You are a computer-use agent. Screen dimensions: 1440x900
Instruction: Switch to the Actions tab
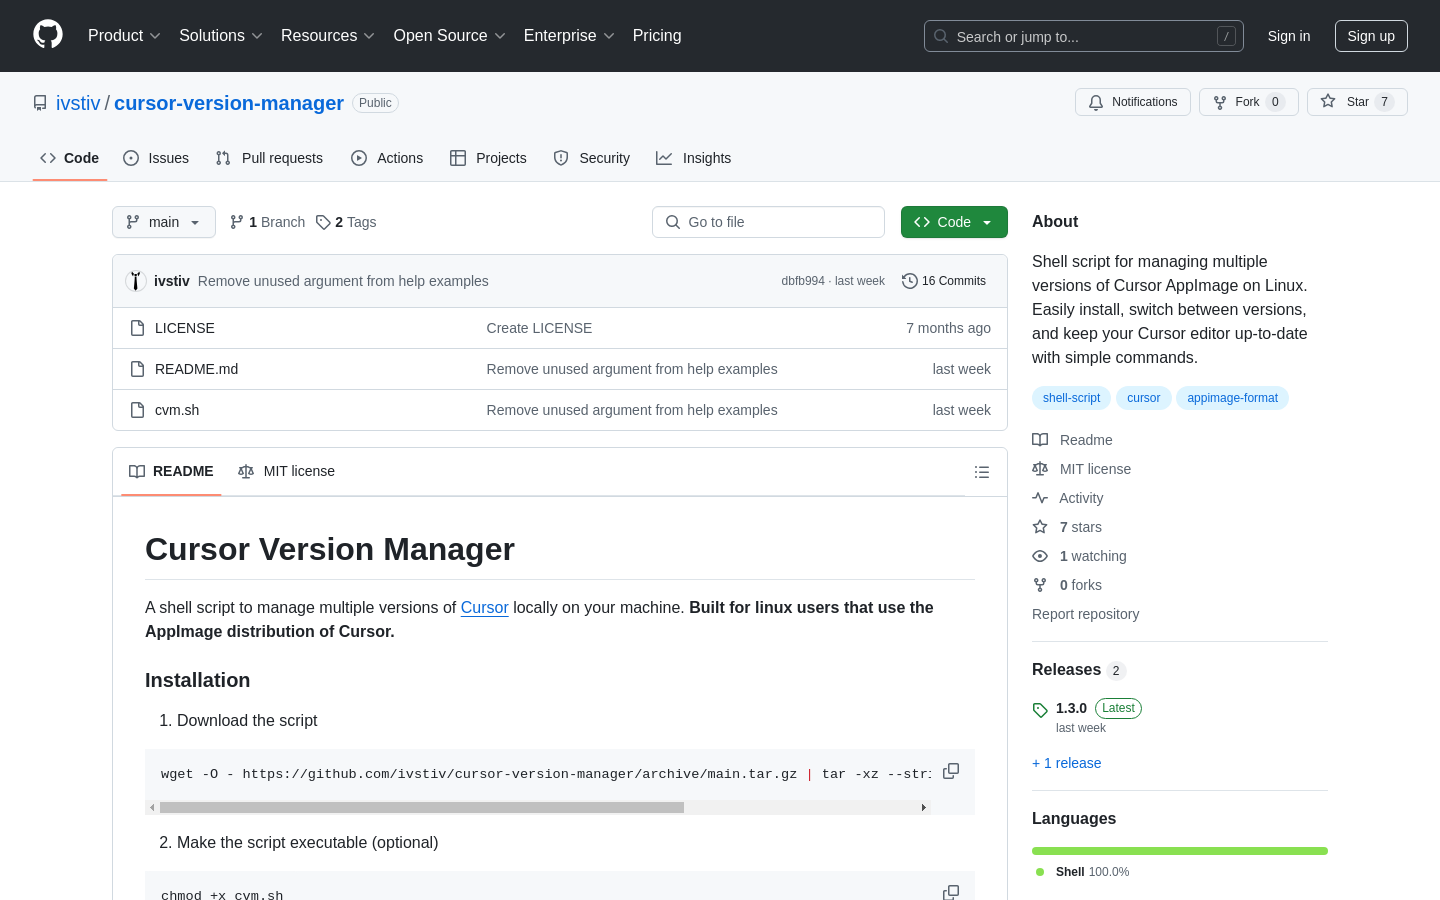(x=387, y=158)
